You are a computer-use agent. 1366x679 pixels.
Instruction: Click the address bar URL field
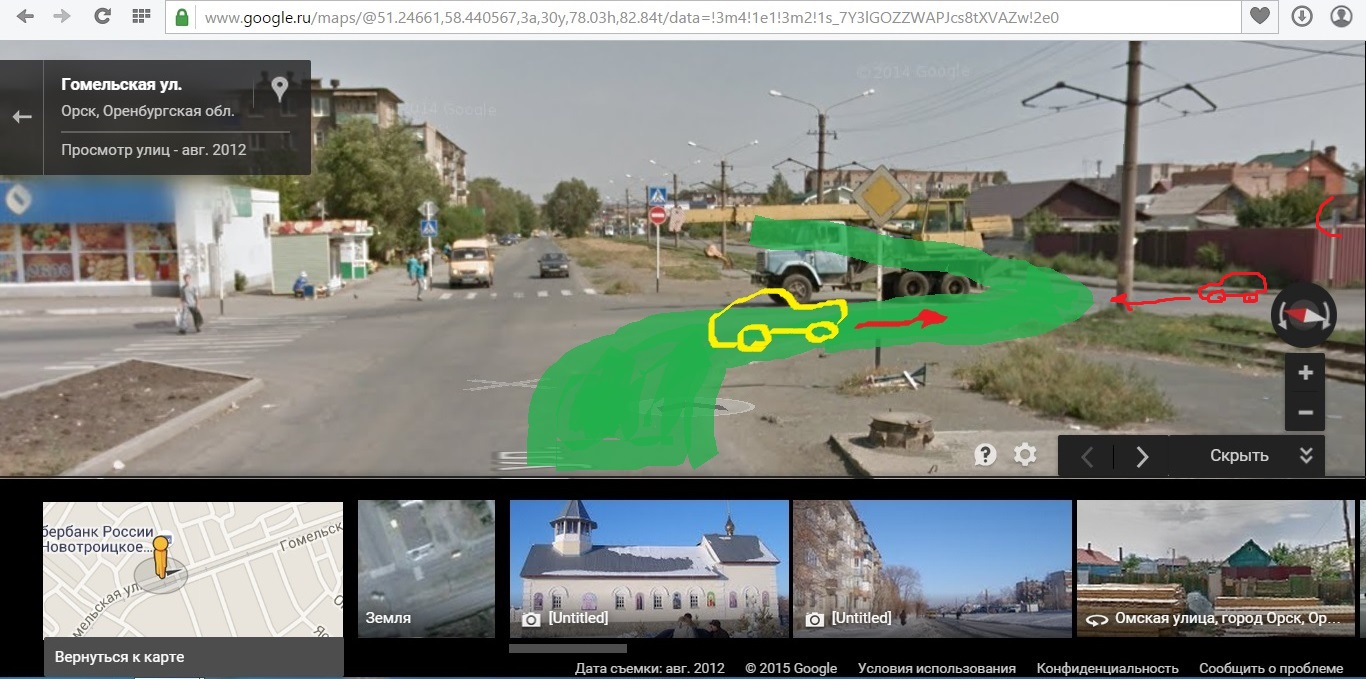point(700,17)
